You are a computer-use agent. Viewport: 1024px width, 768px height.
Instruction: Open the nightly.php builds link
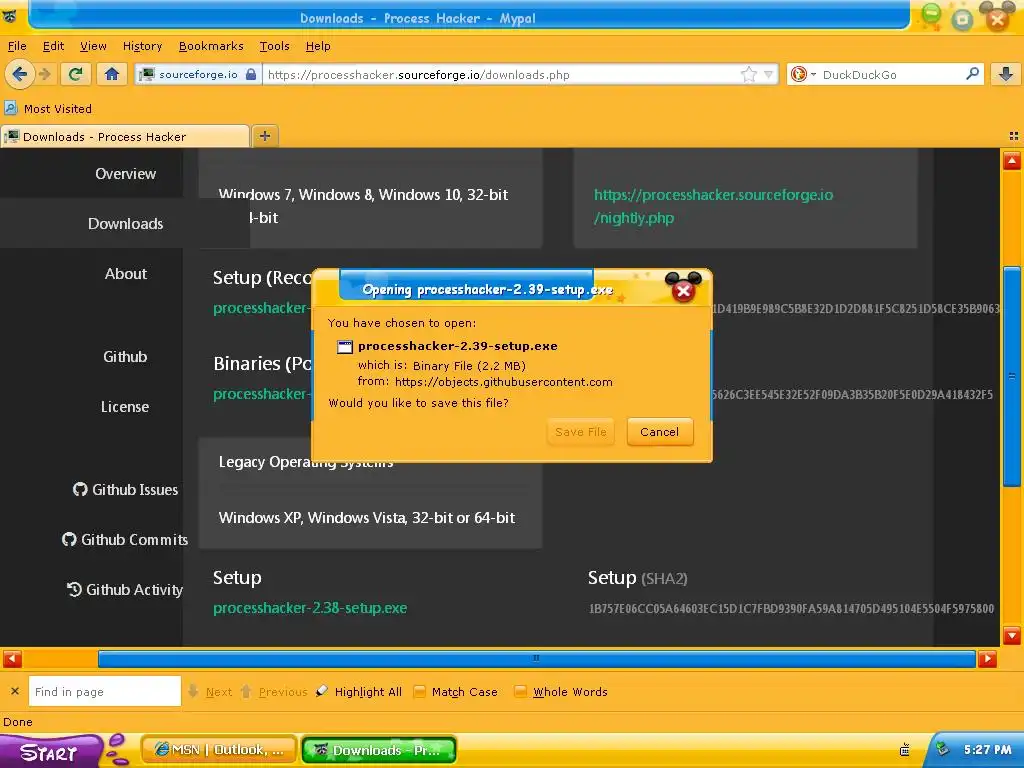point(713,206)
